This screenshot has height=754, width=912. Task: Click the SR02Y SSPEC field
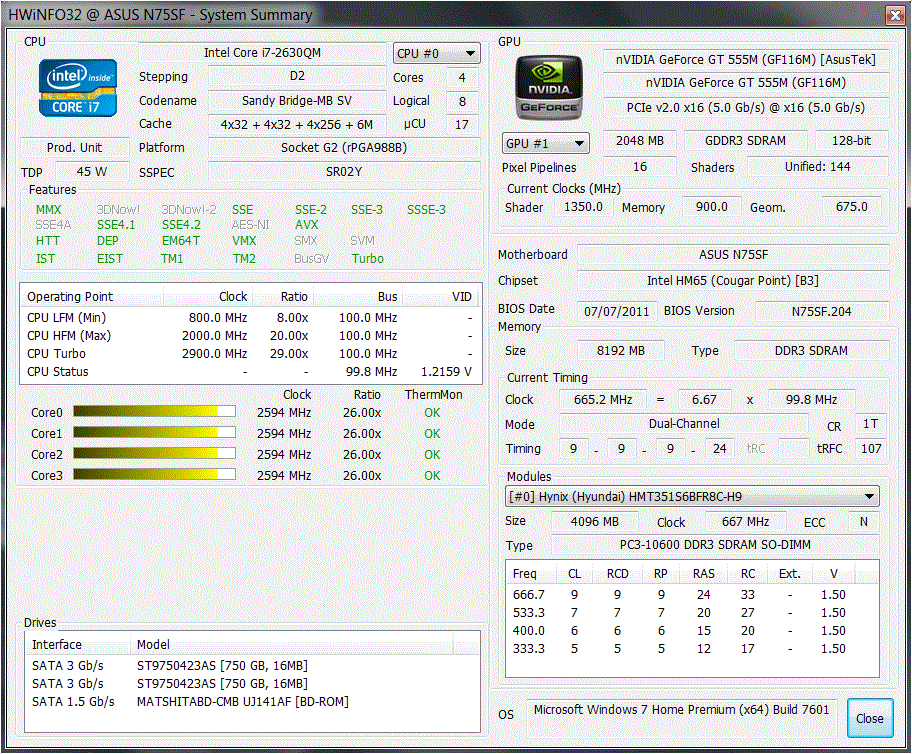(x=344, y=172)
